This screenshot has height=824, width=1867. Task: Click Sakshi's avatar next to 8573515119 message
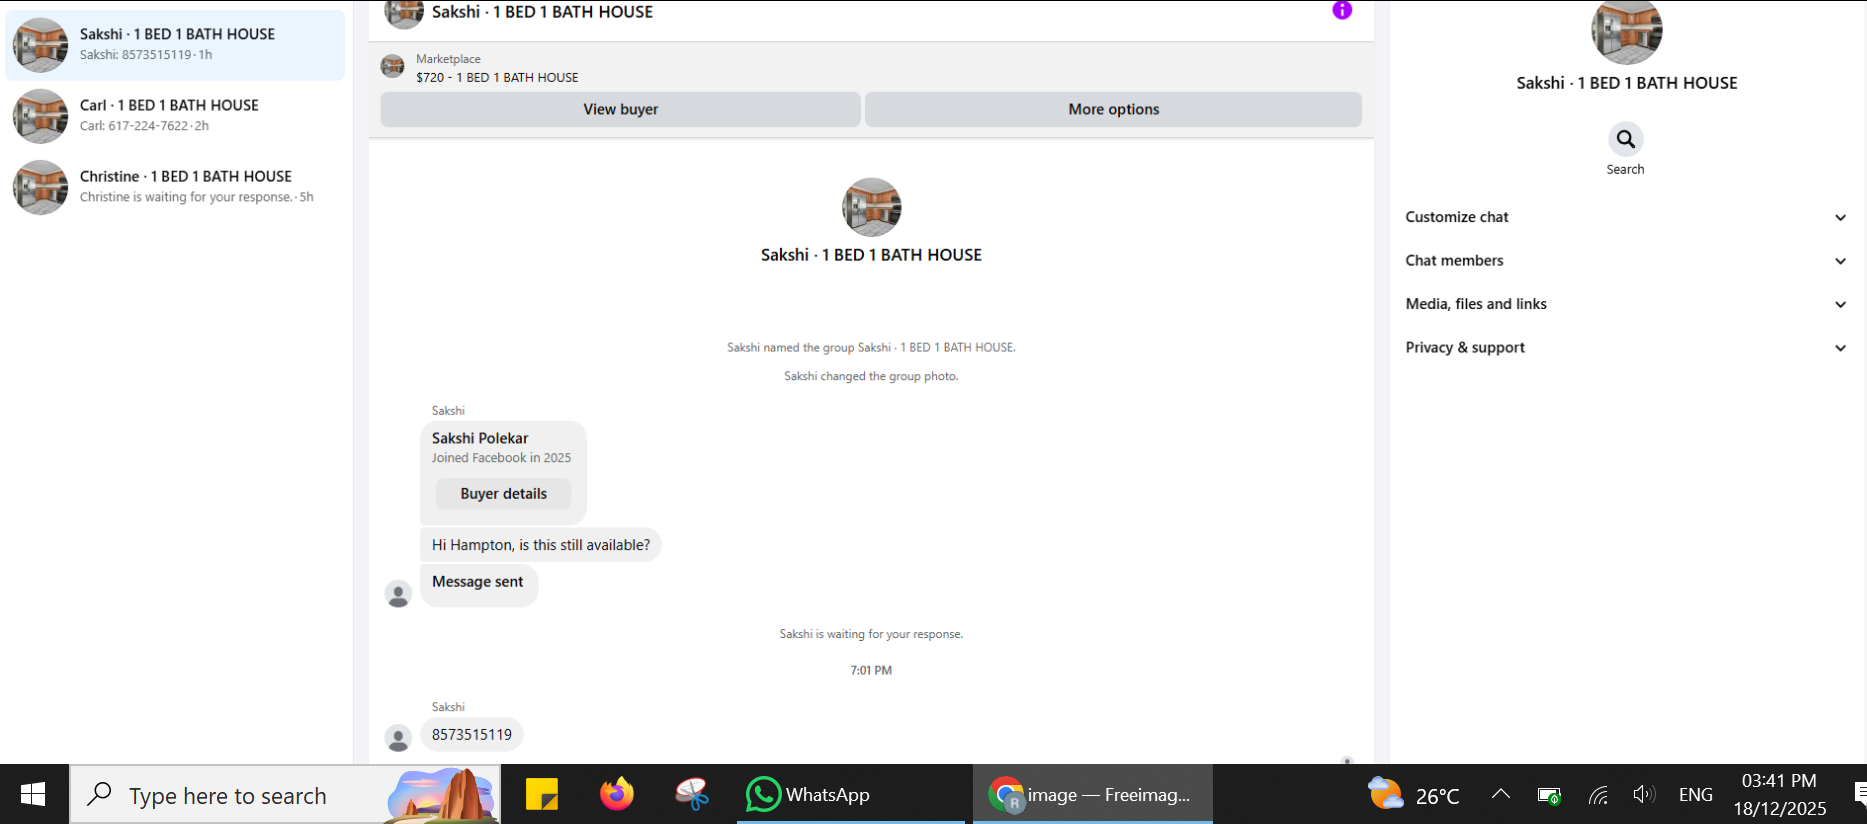click(398, 738)
